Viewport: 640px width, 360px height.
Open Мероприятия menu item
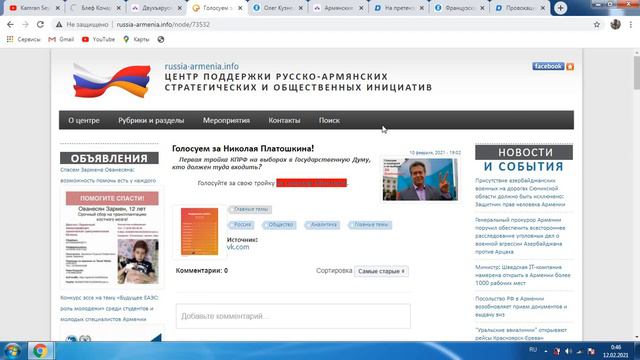[x=226, y=120]
